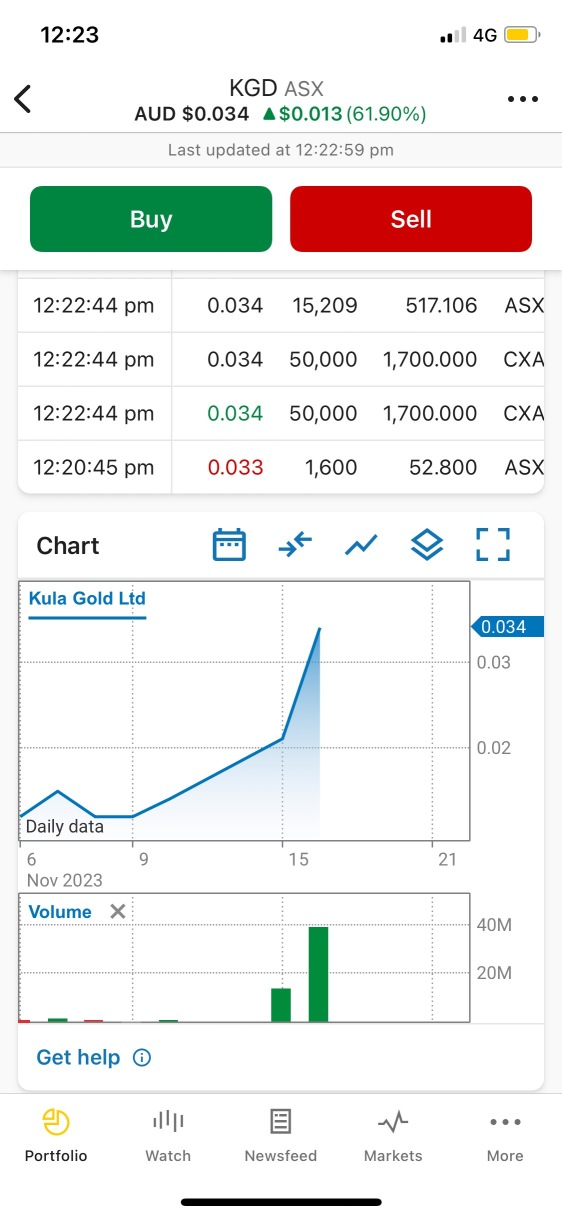Tap the 0.034 current price chart marker

(506, 627)
